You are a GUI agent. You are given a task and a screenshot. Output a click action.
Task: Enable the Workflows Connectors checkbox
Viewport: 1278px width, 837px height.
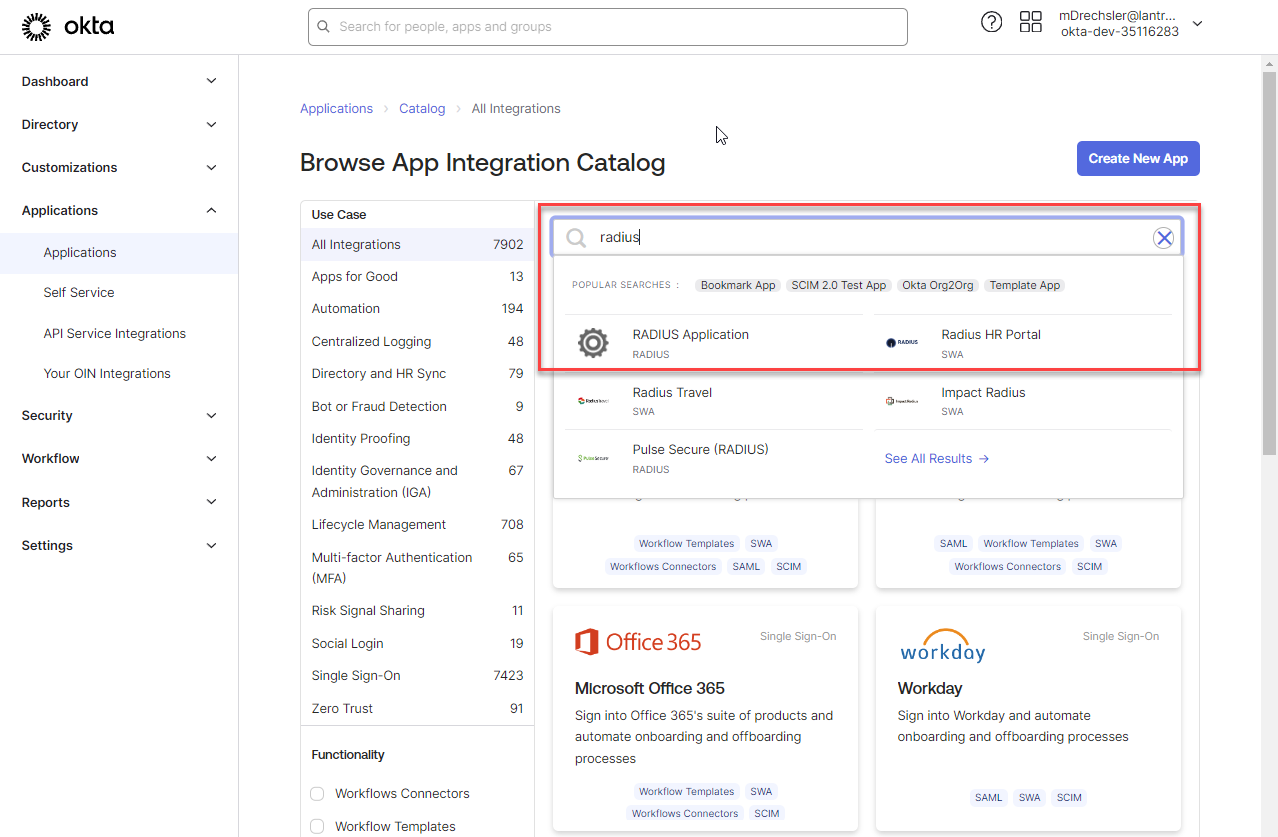click(x=317, y=793)
